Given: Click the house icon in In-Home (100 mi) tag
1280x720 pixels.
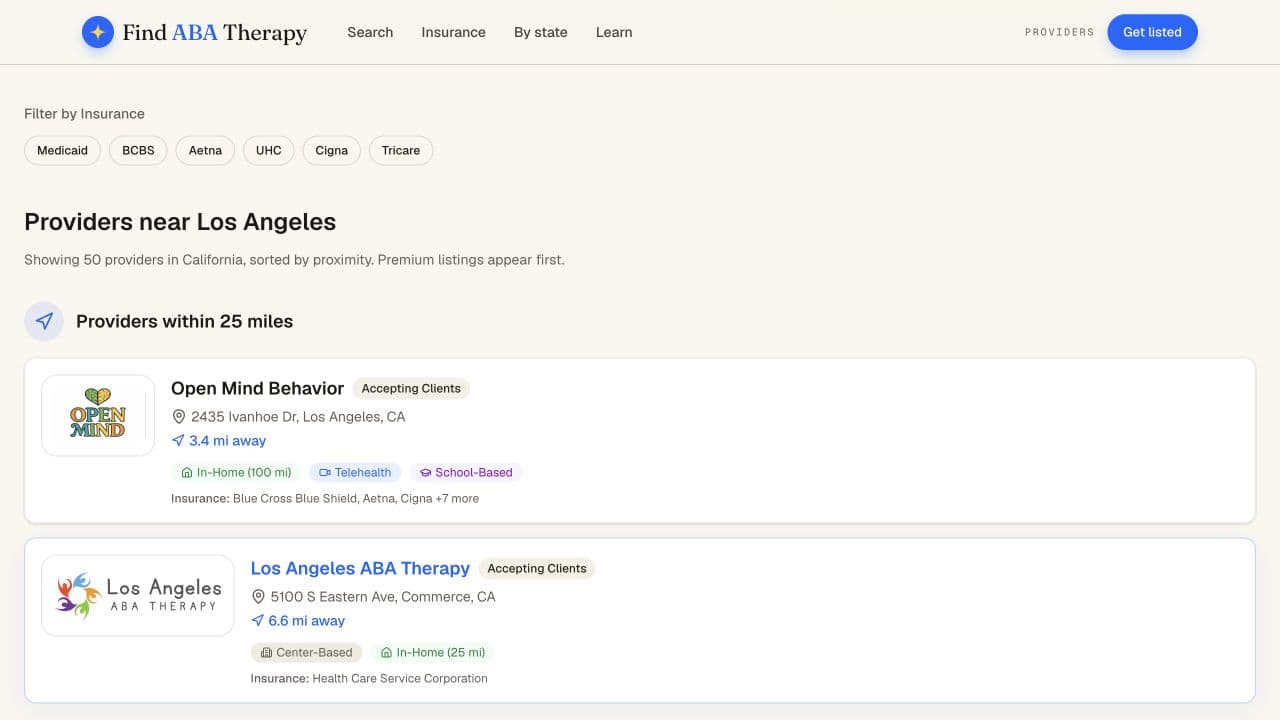Looking at the screenshot, I should tap(187, 472).
